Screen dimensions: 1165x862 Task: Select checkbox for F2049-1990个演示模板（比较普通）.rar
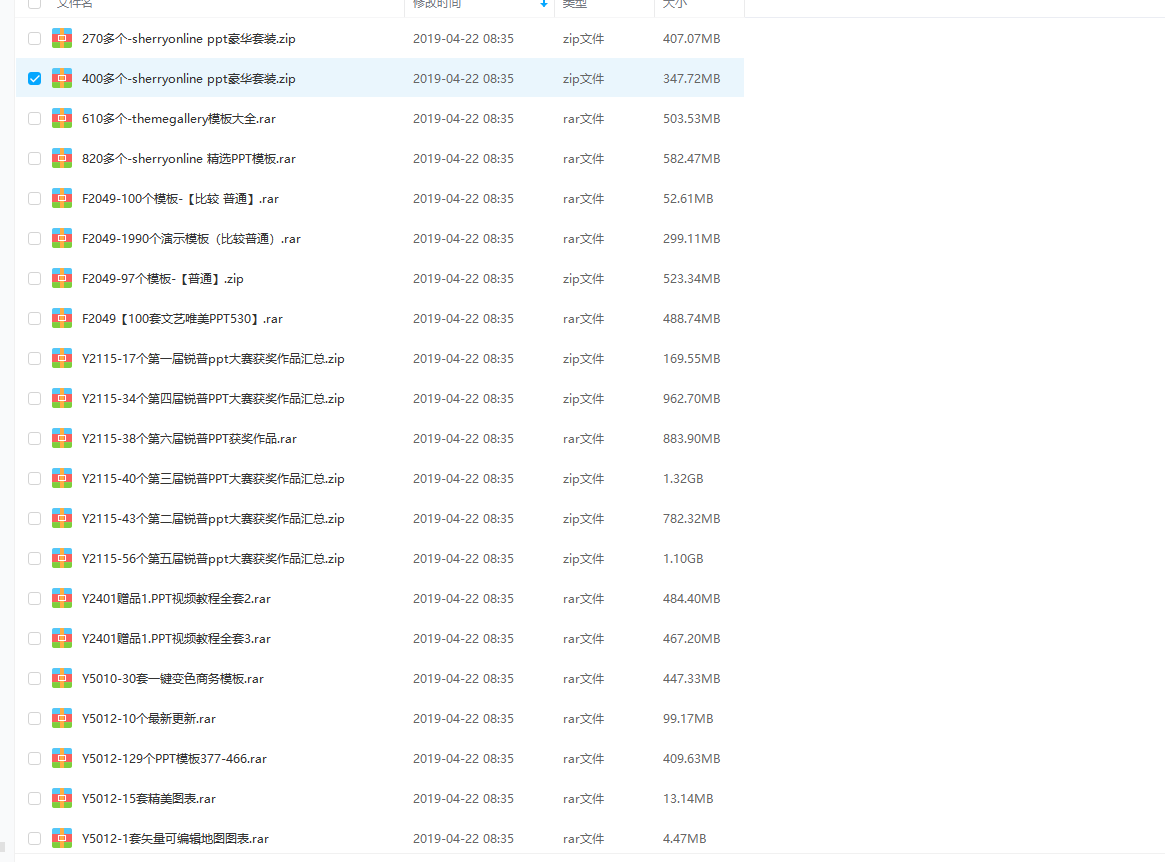tap(34, 239)
